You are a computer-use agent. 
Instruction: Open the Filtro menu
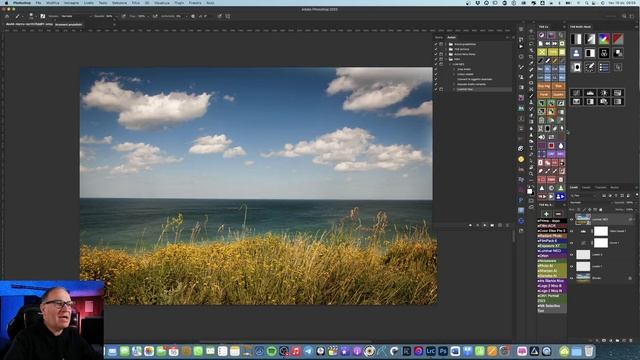[136, 3]
